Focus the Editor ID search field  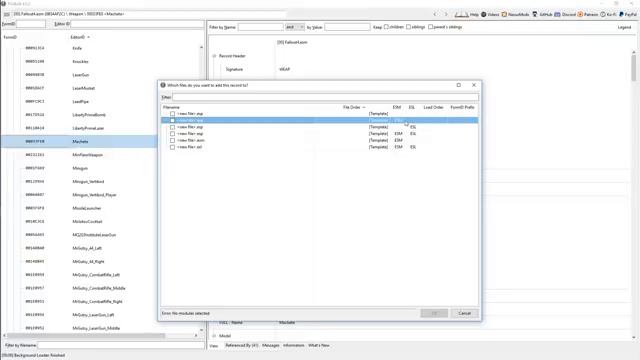tap(137, 24)
